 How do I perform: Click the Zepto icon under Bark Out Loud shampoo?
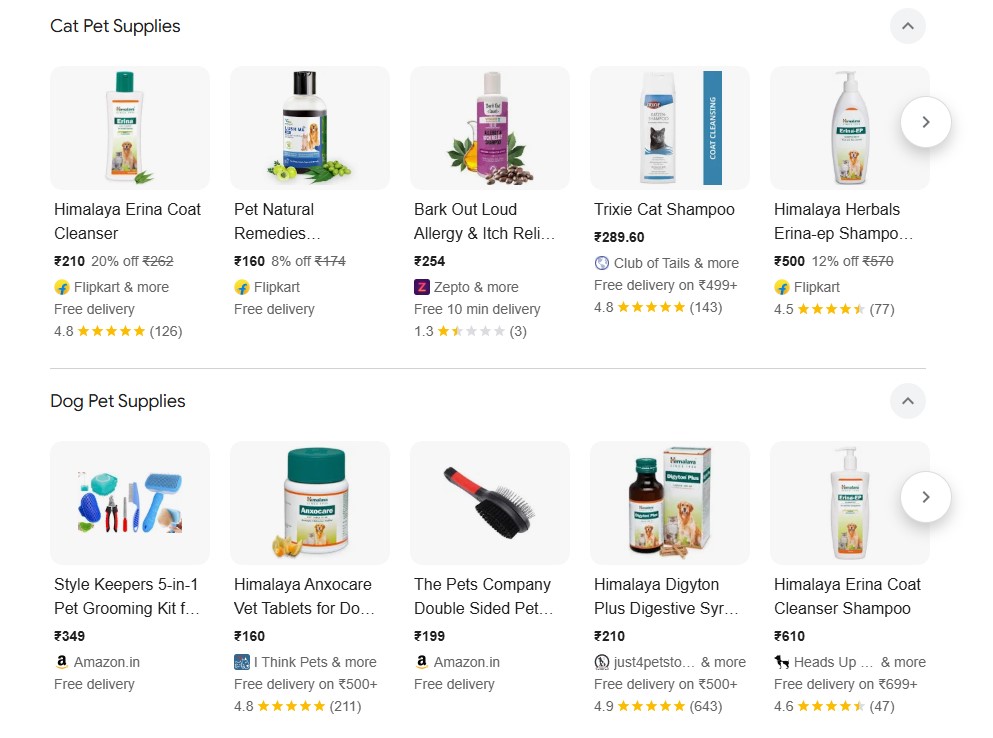421,287
